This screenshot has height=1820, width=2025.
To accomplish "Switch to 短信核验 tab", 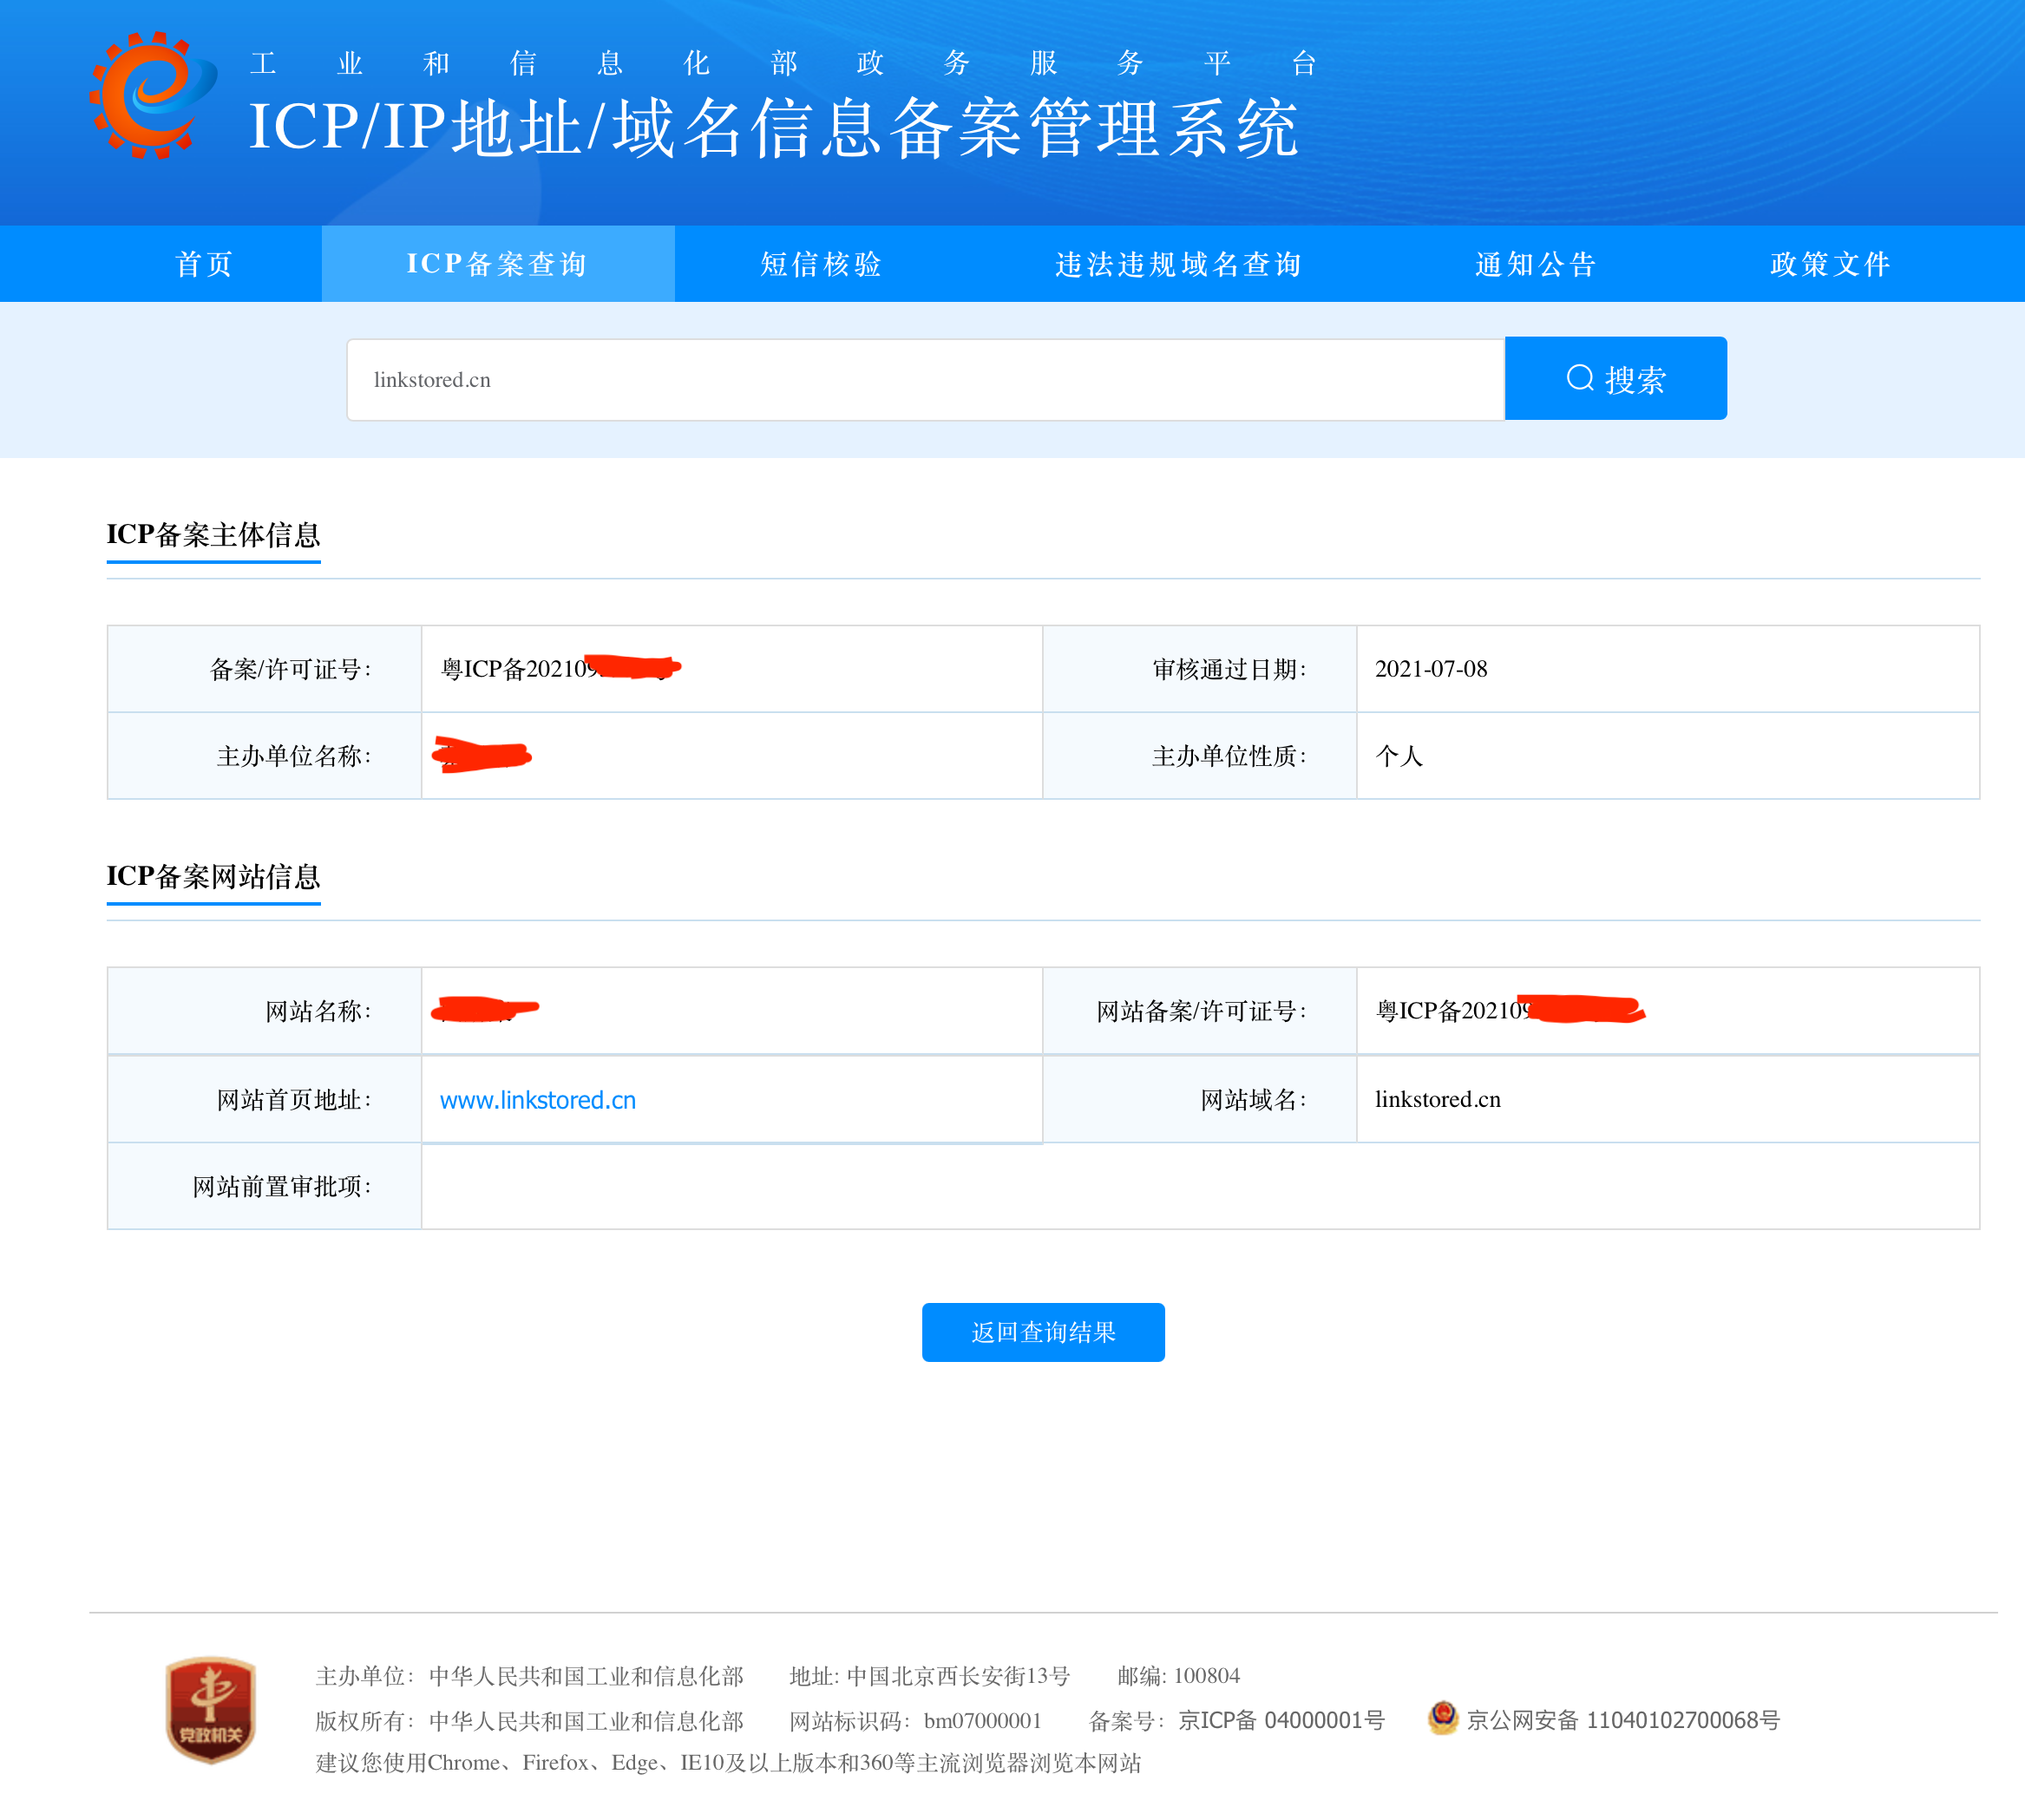I will tap(821, 264).
